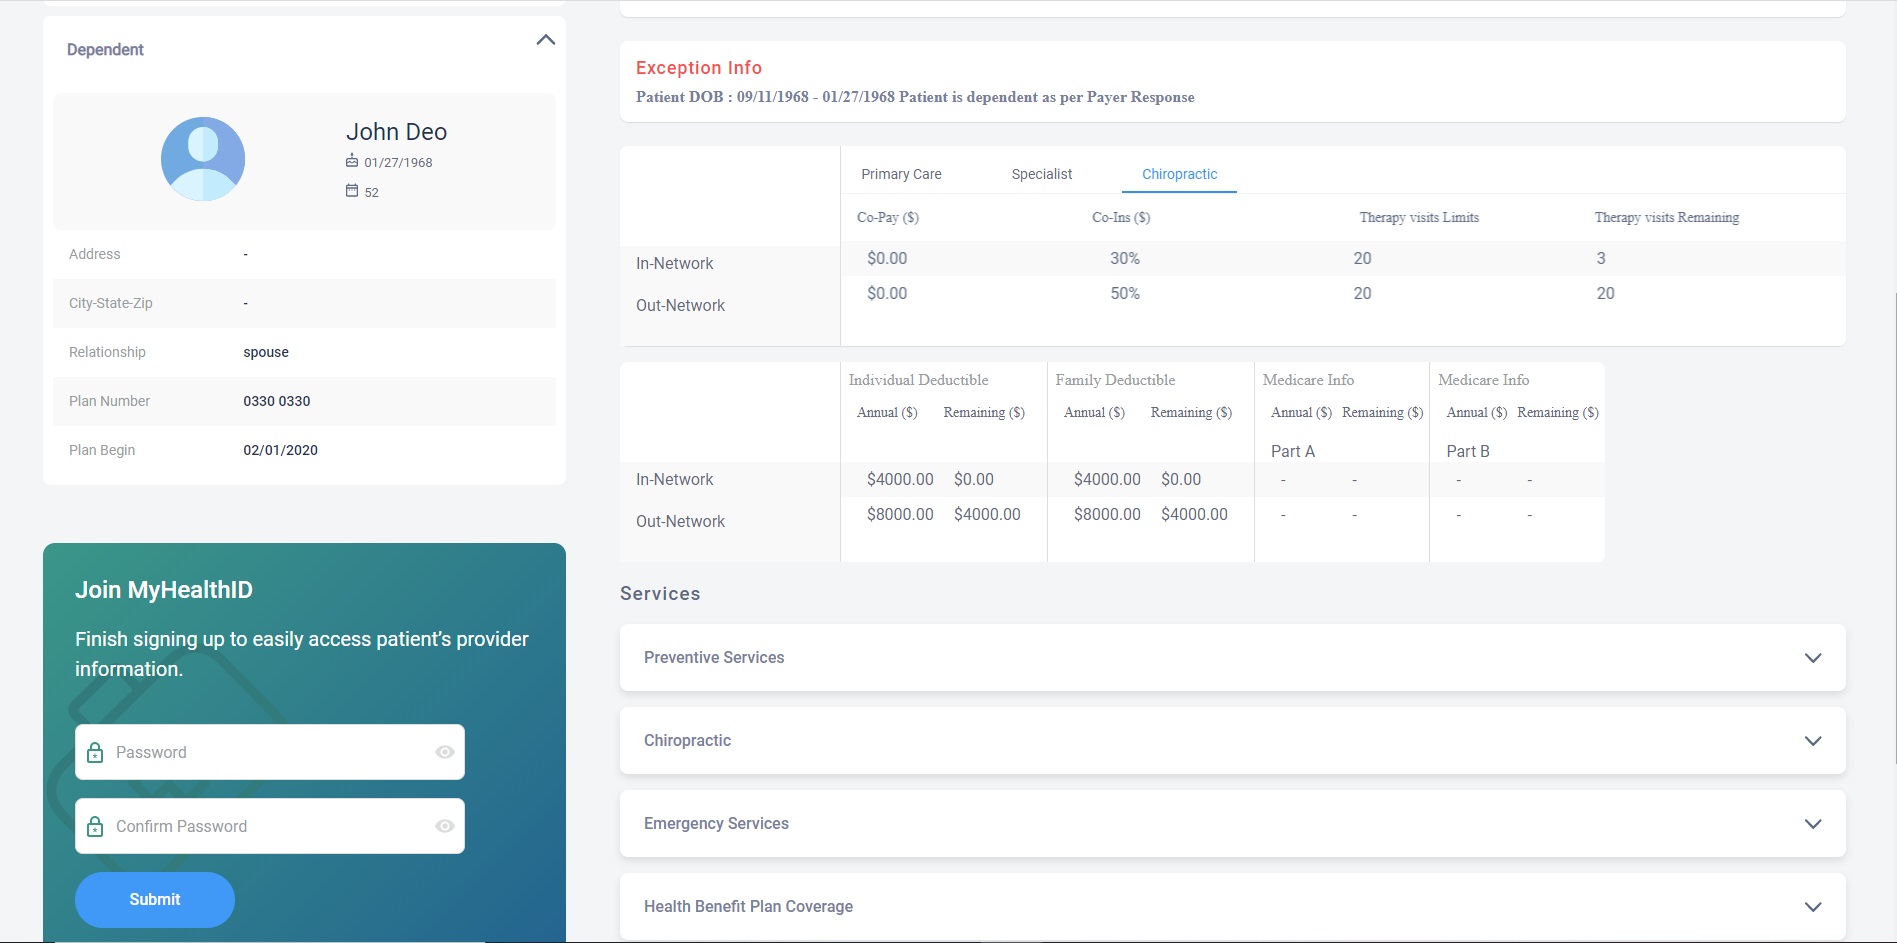Viewport: 1897px width, 943px height.
Task: Click the page's vertical scrollbar
Action: (x=1893, y=528)
